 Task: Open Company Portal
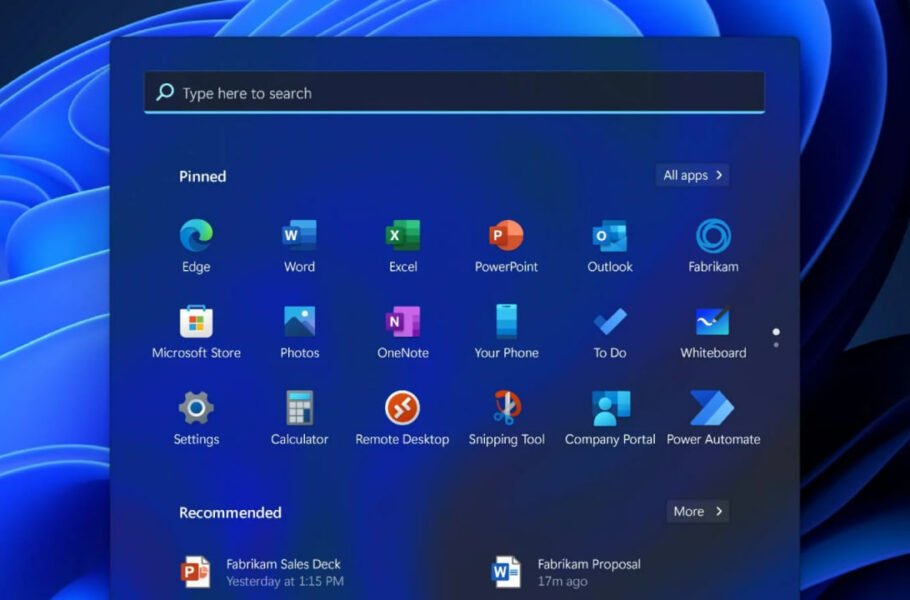pos(610,418)
